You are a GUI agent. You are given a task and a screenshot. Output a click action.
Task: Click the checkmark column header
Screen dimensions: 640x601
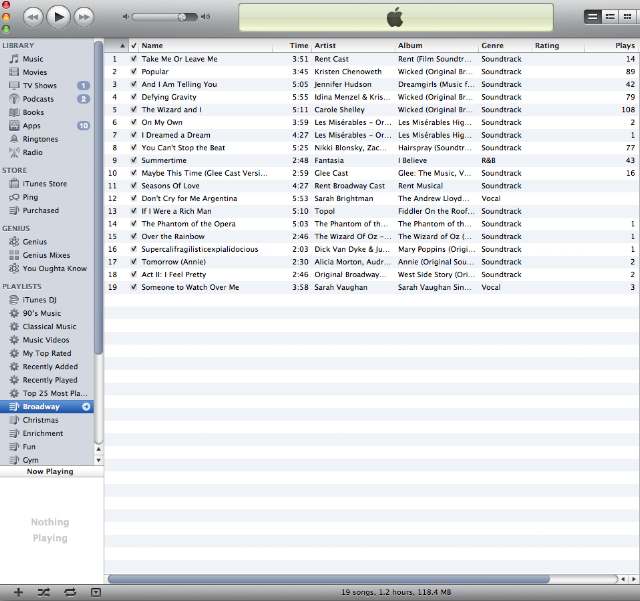click(x=133, y=45)
